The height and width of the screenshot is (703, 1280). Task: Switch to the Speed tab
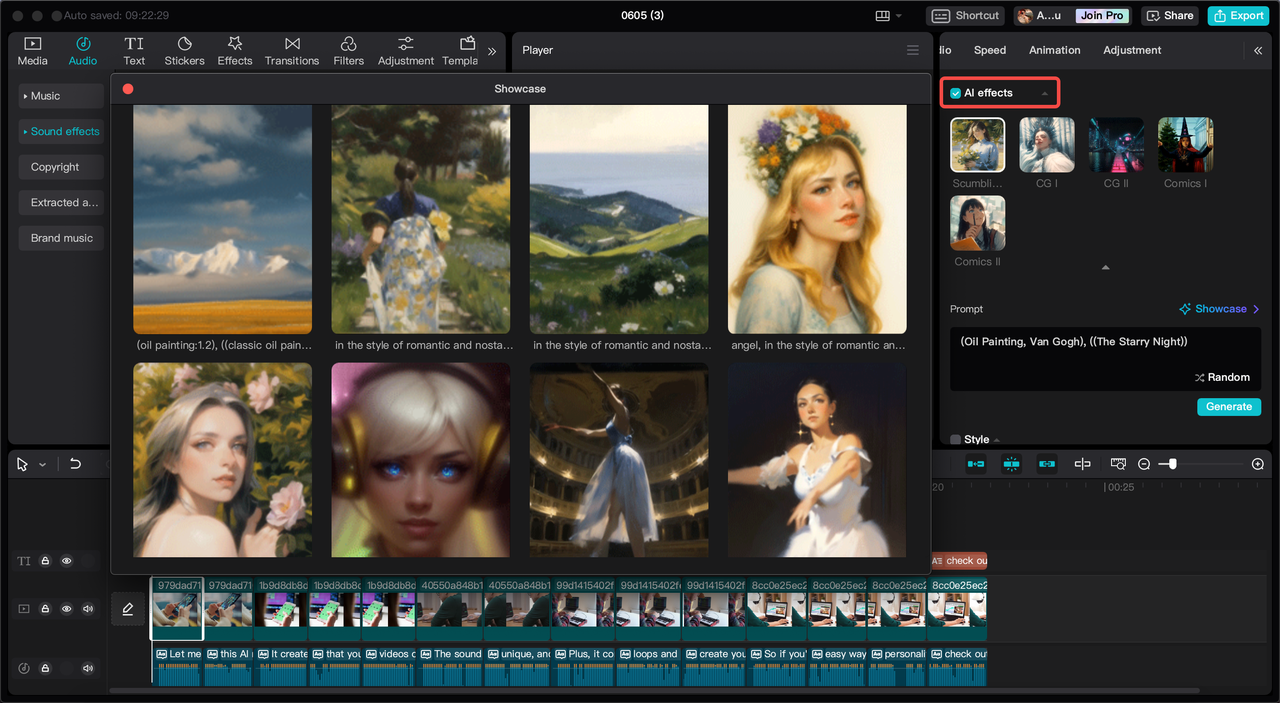coord(990,50)
